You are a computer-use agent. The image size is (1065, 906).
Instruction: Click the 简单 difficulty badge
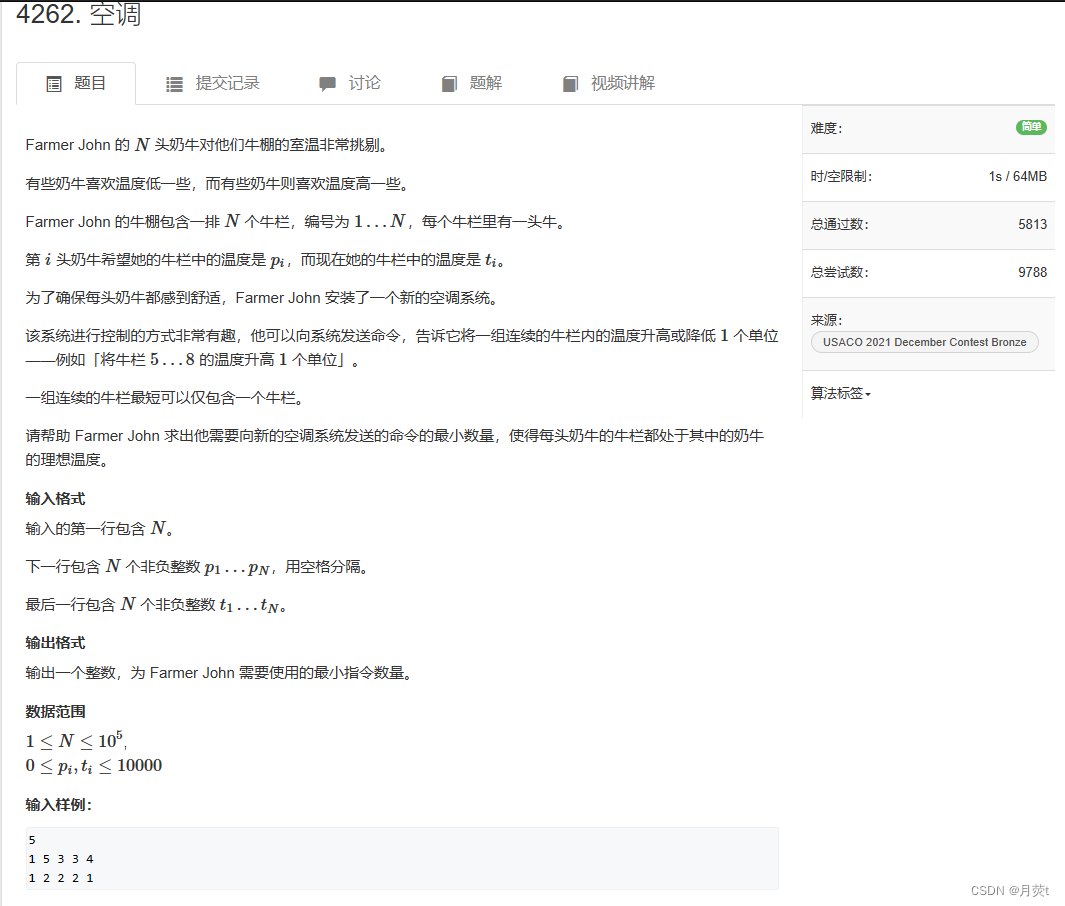click(1032, 127)
